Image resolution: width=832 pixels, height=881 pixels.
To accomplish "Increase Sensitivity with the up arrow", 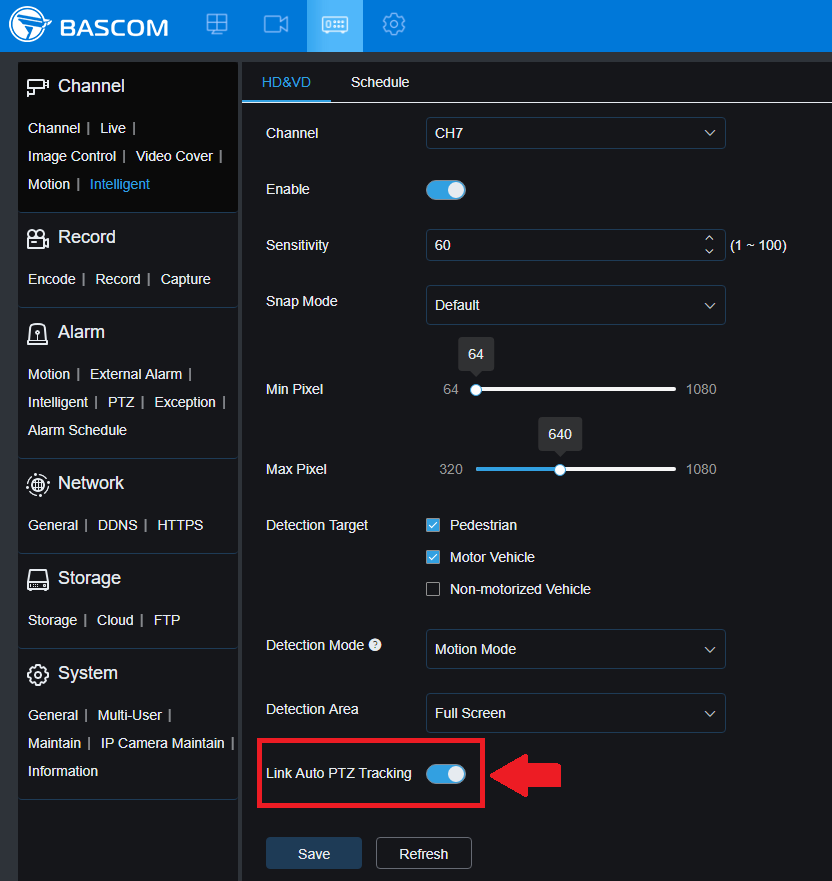I will tap(710, 238).
